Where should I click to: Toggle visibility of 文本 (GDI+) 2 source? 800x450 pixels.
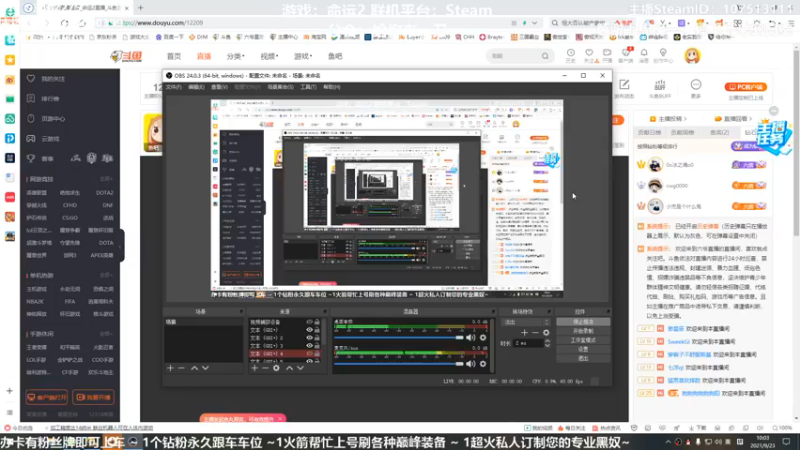click(x=309, y=338)
